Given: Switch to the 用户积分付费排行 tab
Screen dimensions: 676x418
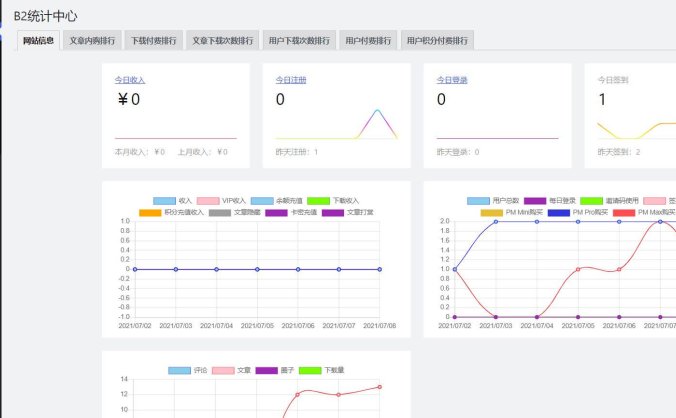Looking at the screenshot, I should point(437,41).
